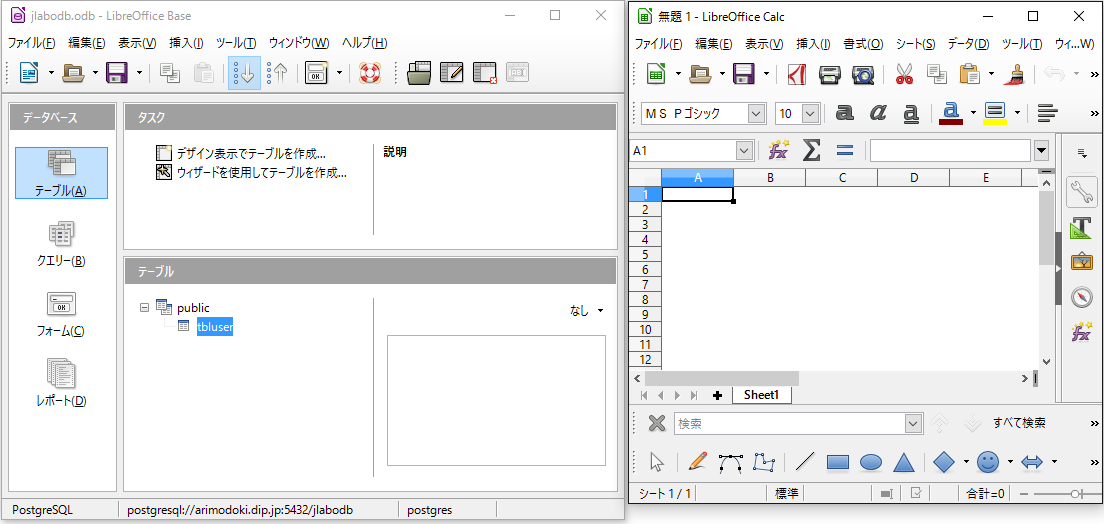
Task: Open ウィンドウ menu in Base window
Action: pos(299,42)
